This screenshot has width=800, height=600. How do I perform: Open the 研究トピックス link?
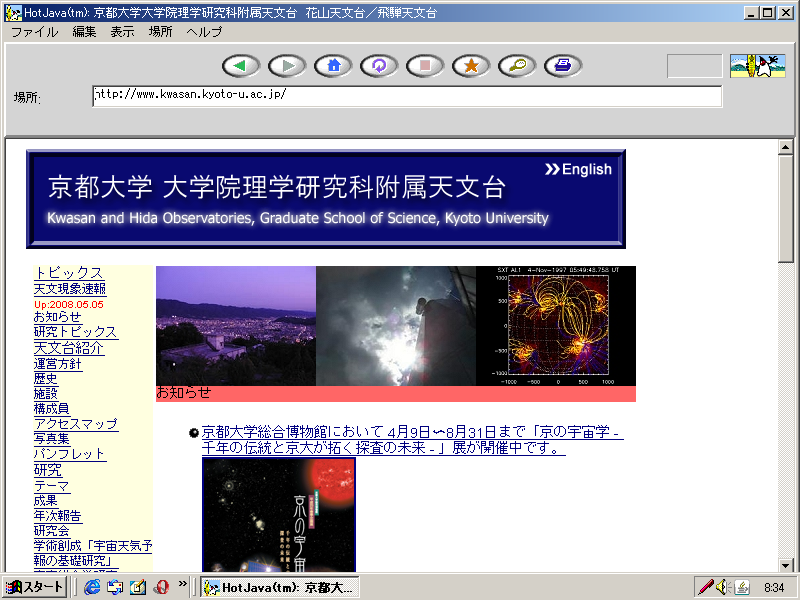point(76,332)
